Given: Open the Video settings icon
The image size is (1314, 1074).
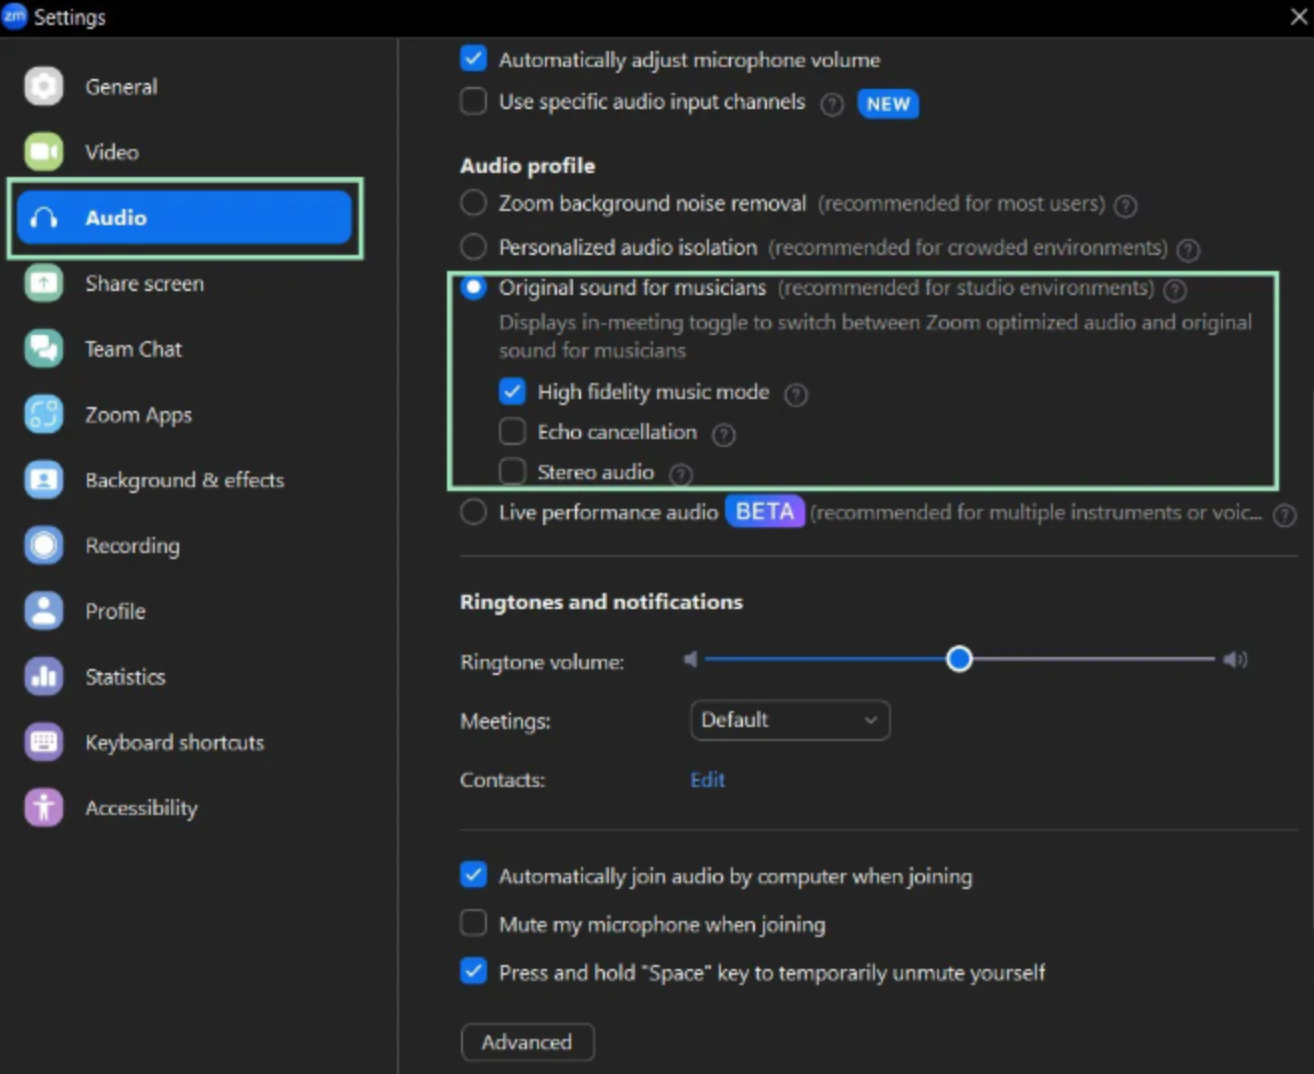Looking at the screenshot, I should [43, 151].
